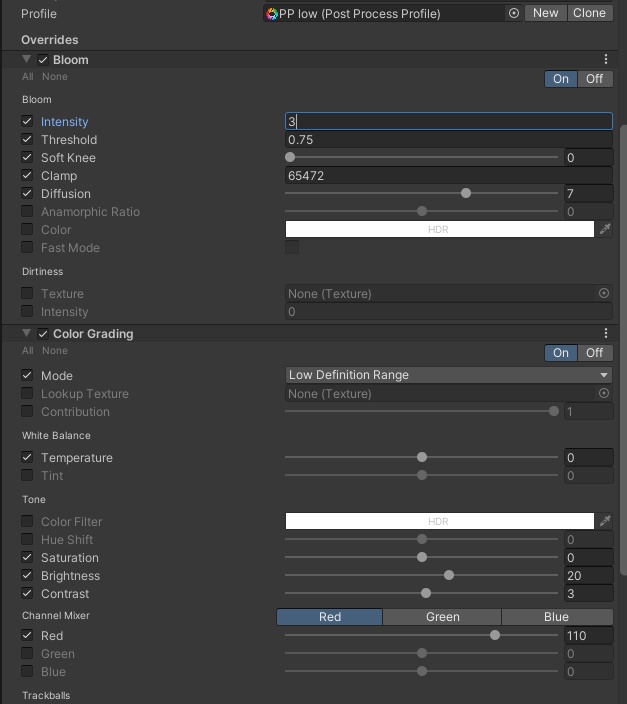
Task: Click the Channel Mixer Red slider handle
Action: 495,635
